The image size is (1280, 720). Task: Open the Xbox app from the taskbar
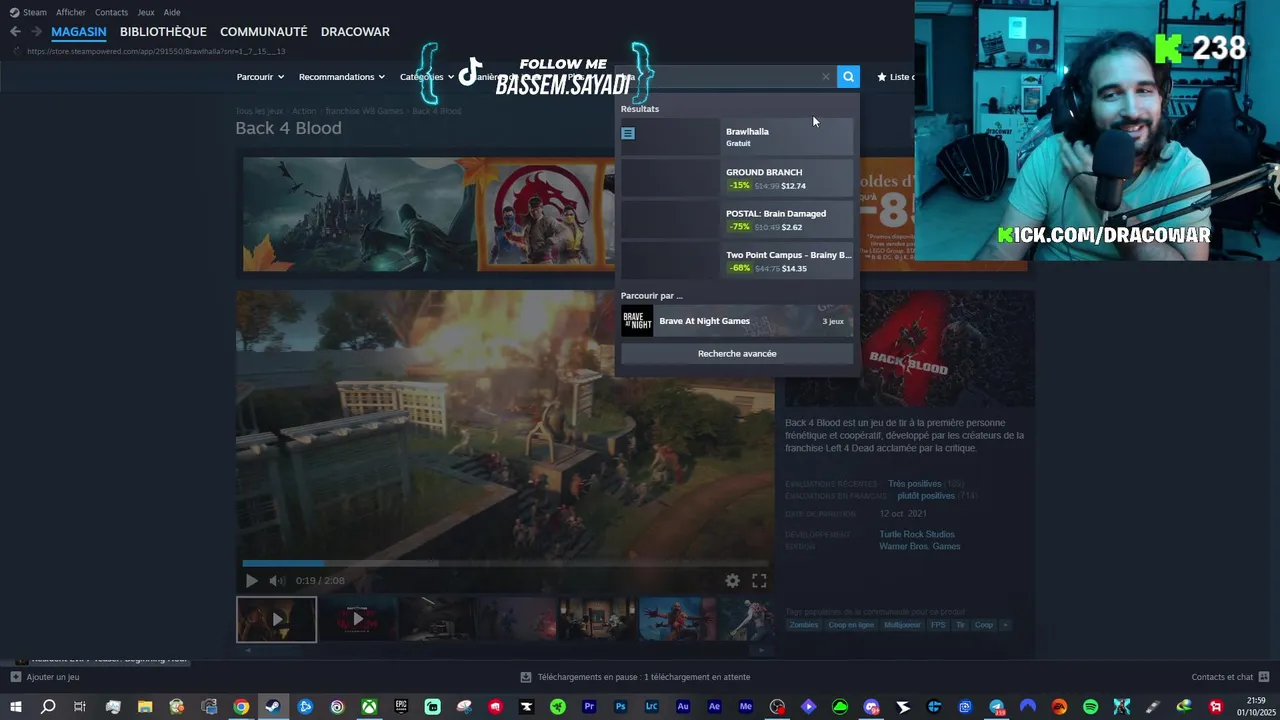369,707
